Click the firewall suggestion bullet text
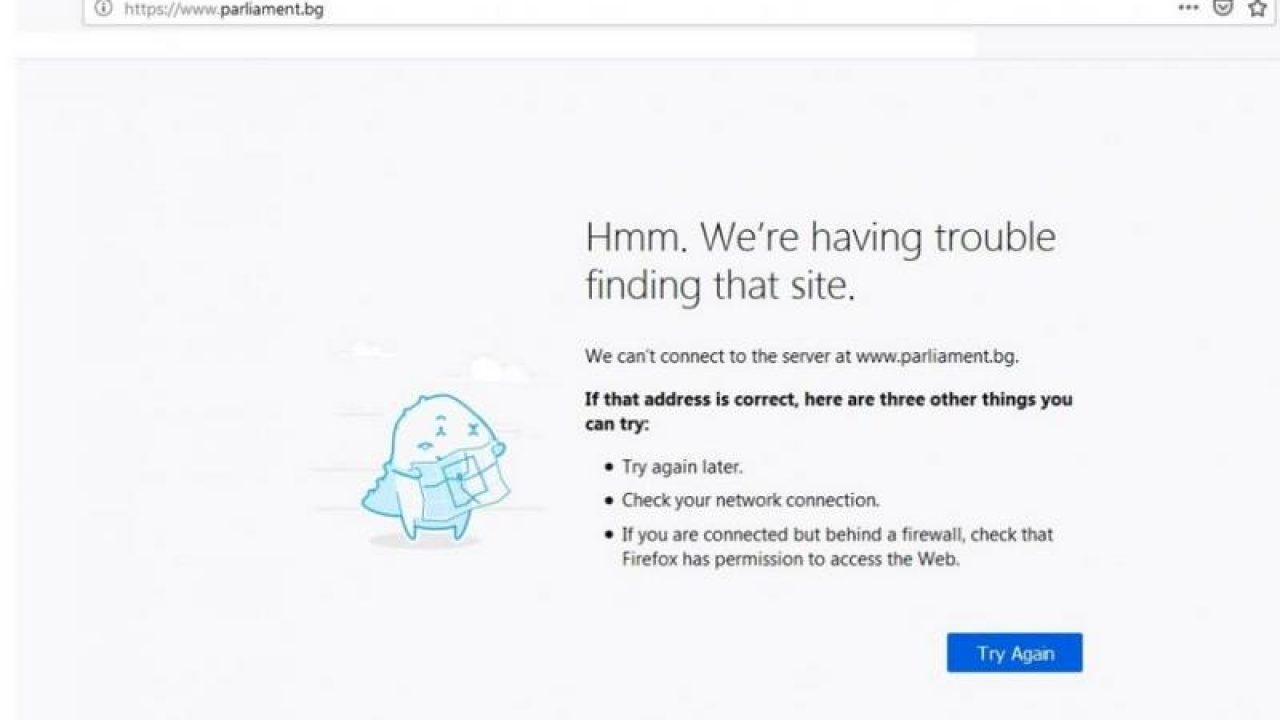The image size is (1280, 720). pyautogui.click(x=836, y=534)
